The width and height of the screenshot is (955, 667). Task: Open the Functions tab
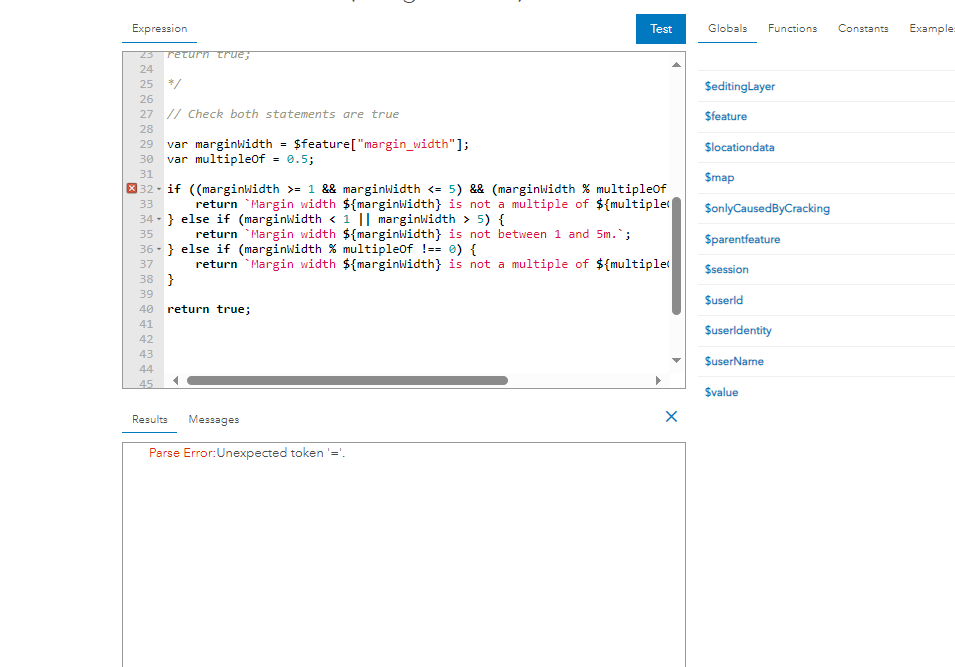[x=792, y=28]
